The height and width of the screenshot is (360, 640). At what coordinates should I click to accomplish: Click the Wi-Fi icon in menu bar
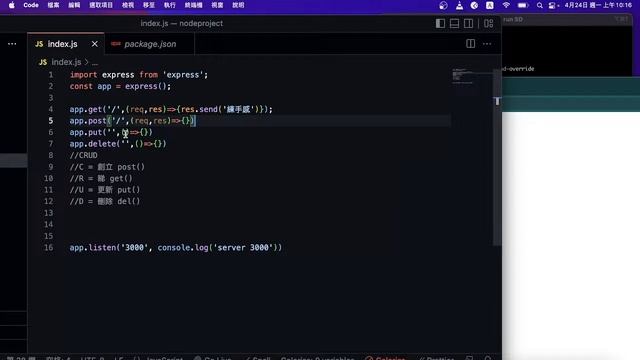506,5
